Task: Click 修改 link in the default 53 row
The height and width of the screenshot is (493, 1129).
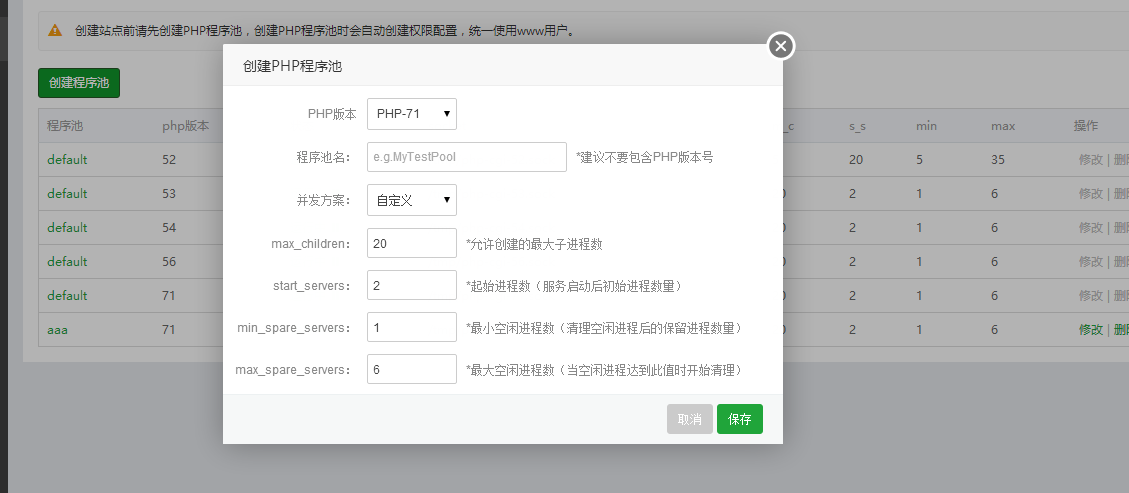Action: click(1090, 194)
